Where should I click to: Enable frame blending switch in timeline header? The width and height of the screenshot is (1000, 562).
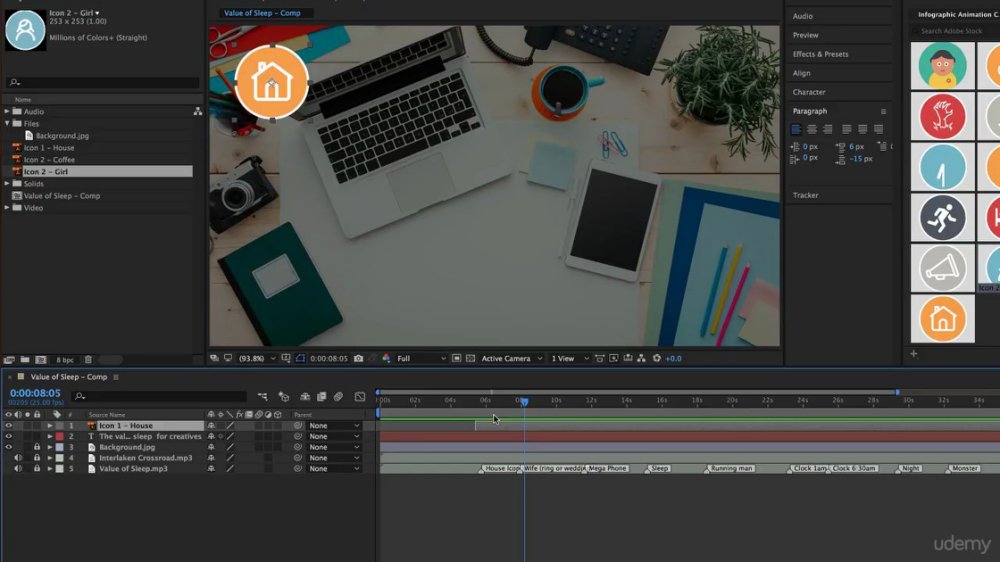322,397
